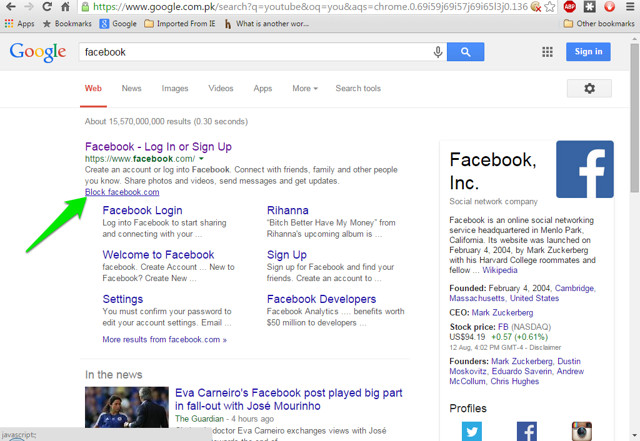Screen dimensions: 640x441
Task: Open the Andrew McCollum founder link
Action: click(517, 376)
